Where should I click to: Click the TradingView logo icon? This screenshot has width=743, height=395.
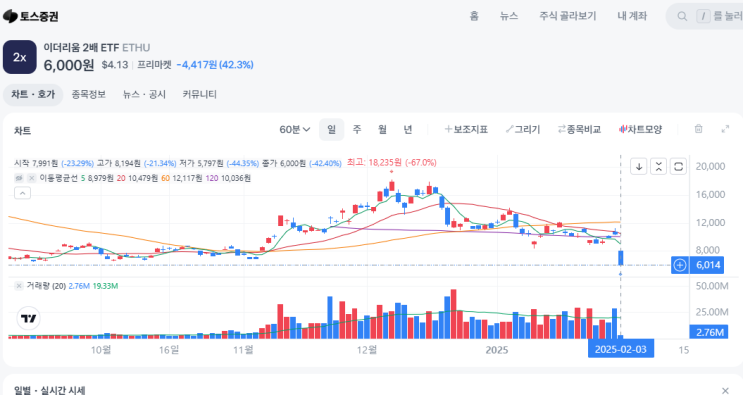[28, 318]
